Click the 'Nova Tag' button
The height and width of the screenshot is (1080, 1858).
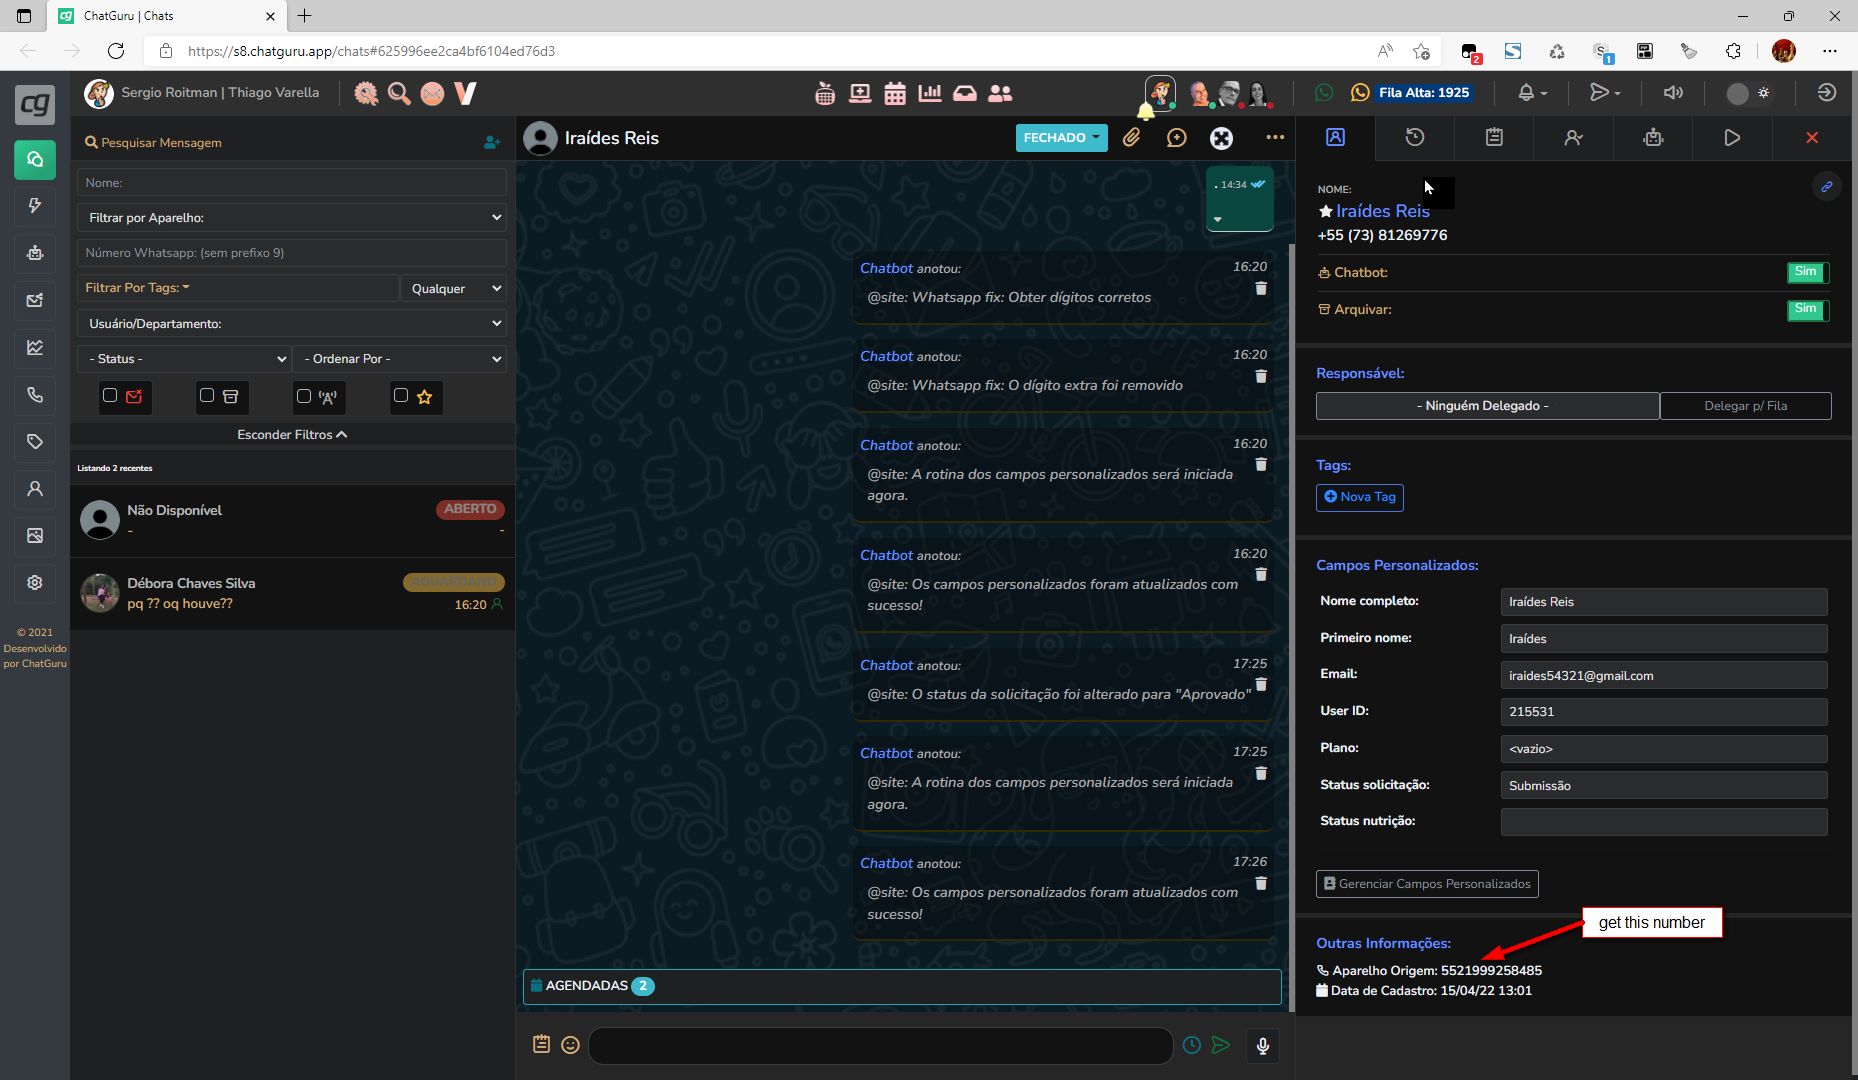1360,497
